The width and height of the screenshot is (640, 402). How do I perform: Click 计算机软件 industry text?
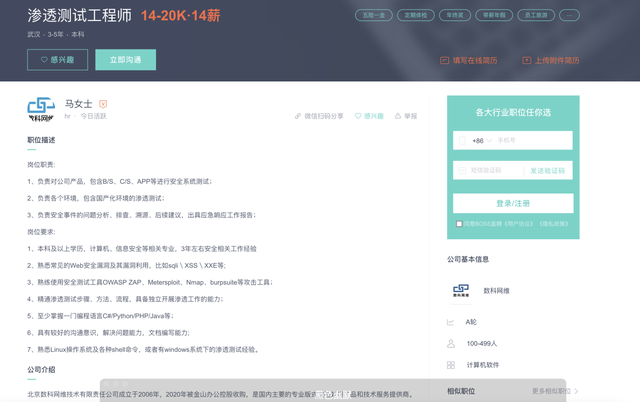click(482, 365)
